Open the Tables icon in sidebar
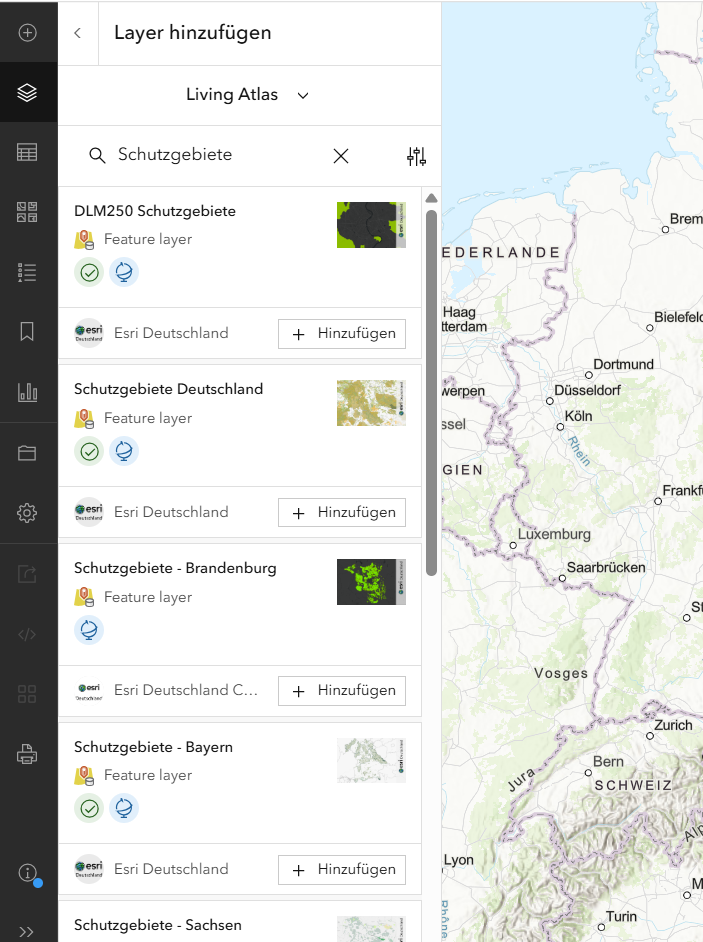This screenshot has width=703, height=942. (28, 152)
